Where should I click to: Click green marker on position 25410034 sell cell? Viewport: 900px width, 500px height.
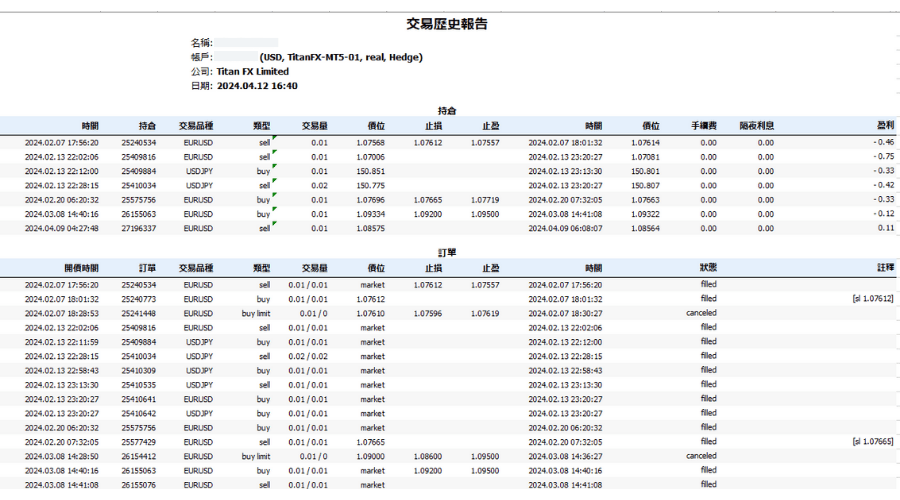coord(273,181)
